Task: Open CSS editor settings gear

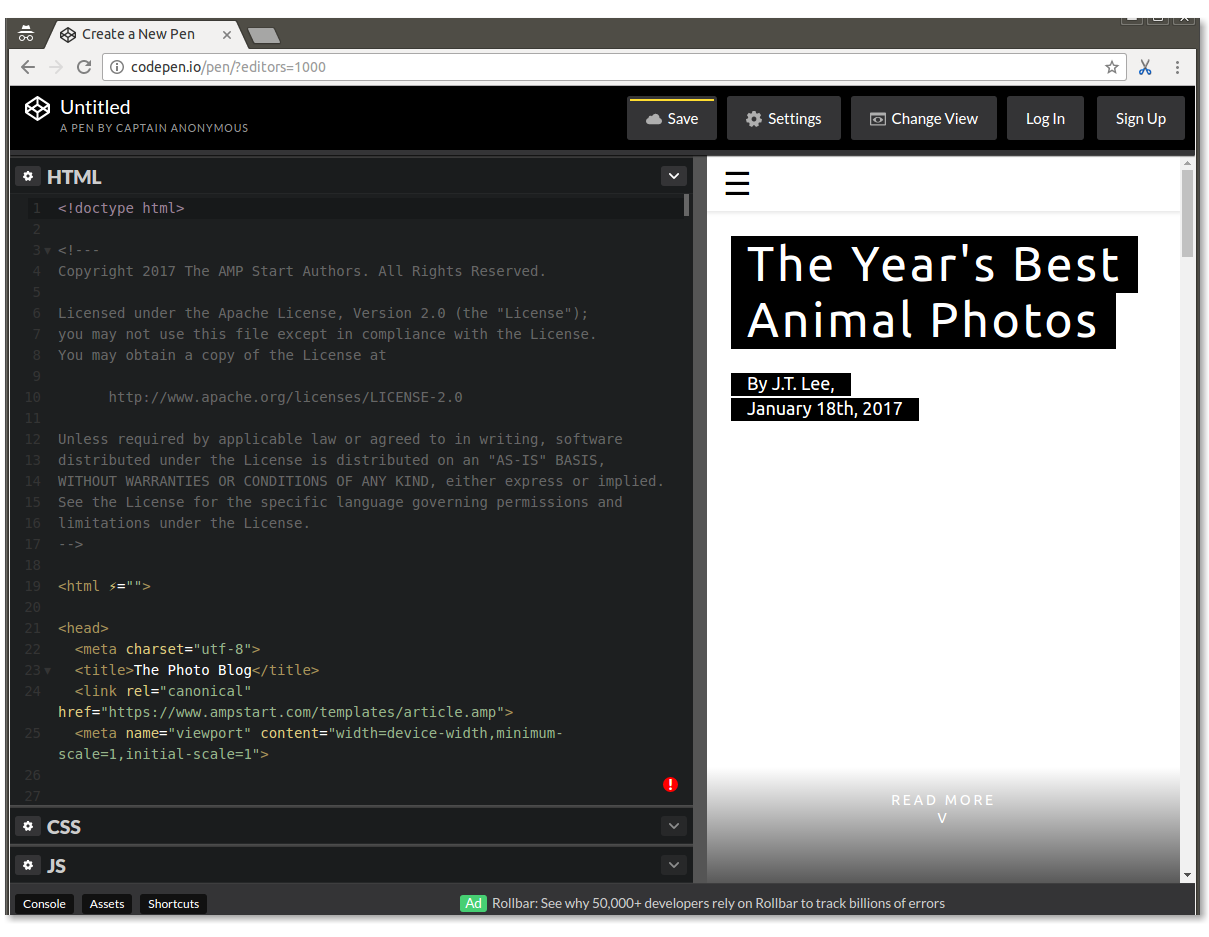Action: [28, 826]
